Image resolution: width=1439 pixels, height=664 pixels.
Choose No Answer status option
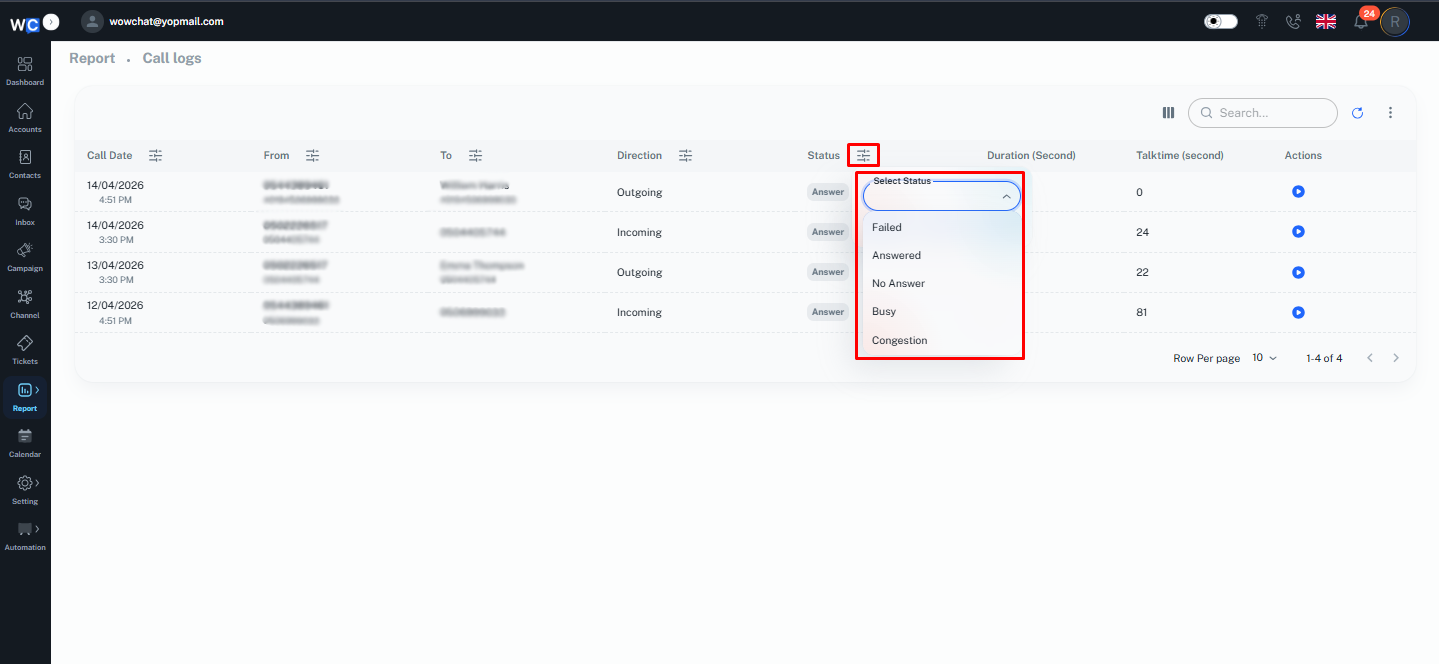pos(942,283)
